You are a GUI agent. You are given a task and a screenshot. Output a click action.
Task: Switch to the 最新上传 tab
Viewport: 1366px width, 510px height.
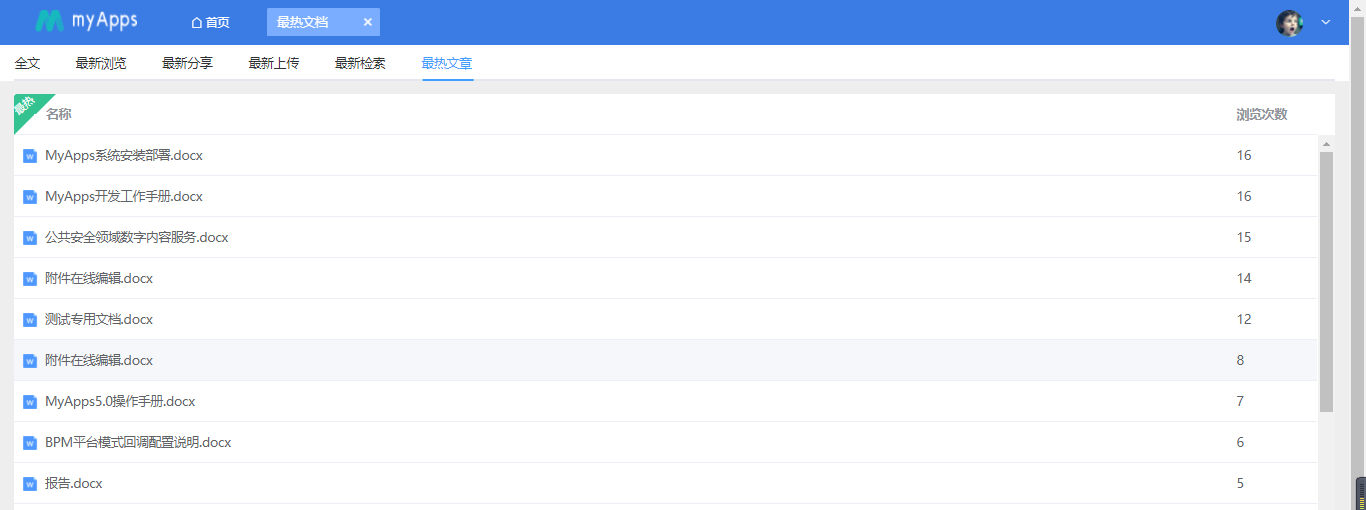(x=274, y=63)
